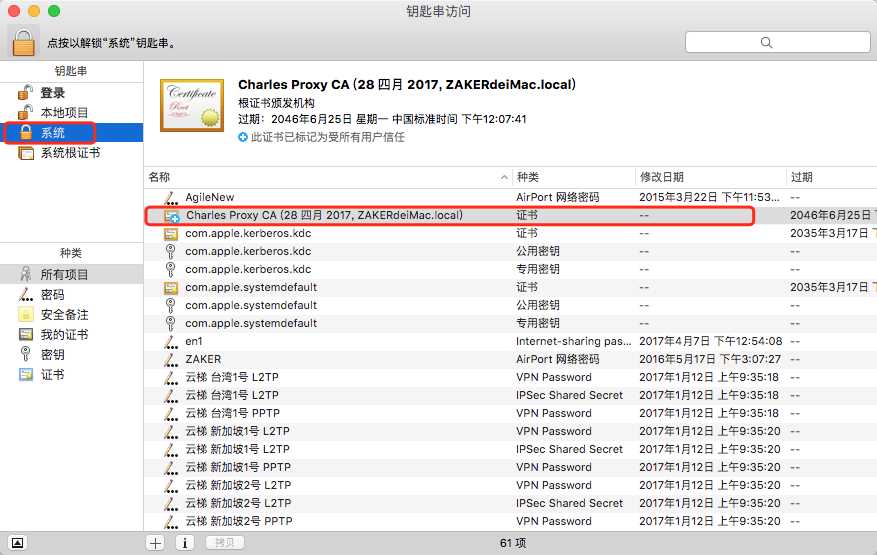Image resolution: width=877 pixels, height=555 pixels.
Task: Click key icon of com.apple.kerberos.kdc 公用密钥
Action: [x=171, y=251]
